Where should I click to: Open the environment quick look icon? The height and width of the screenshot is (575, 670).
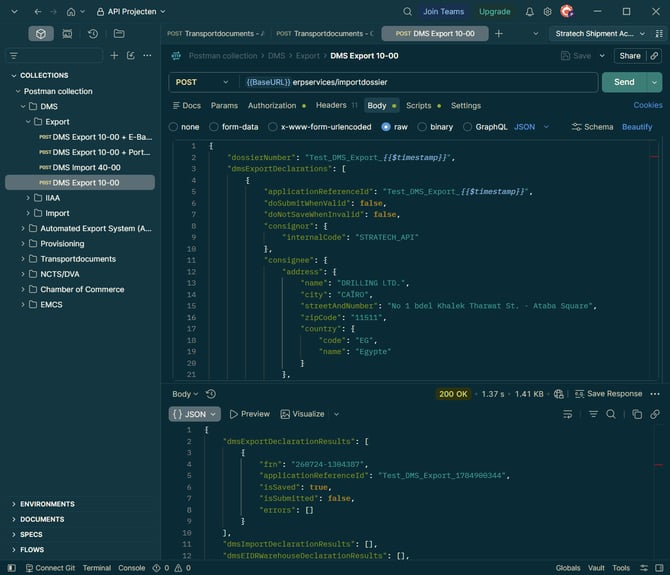click(x=659, y=34)
